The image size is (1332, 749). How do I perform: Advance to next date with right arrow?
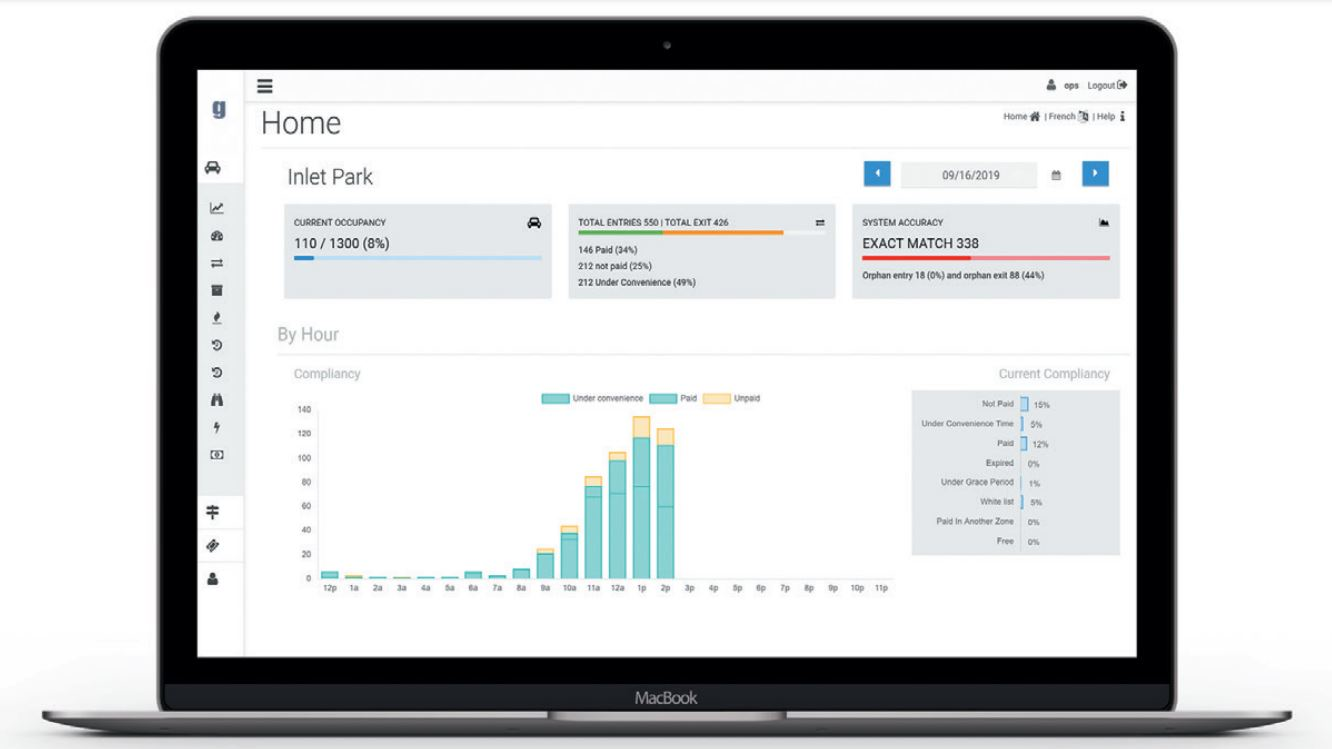click(x=1095, y=174)
